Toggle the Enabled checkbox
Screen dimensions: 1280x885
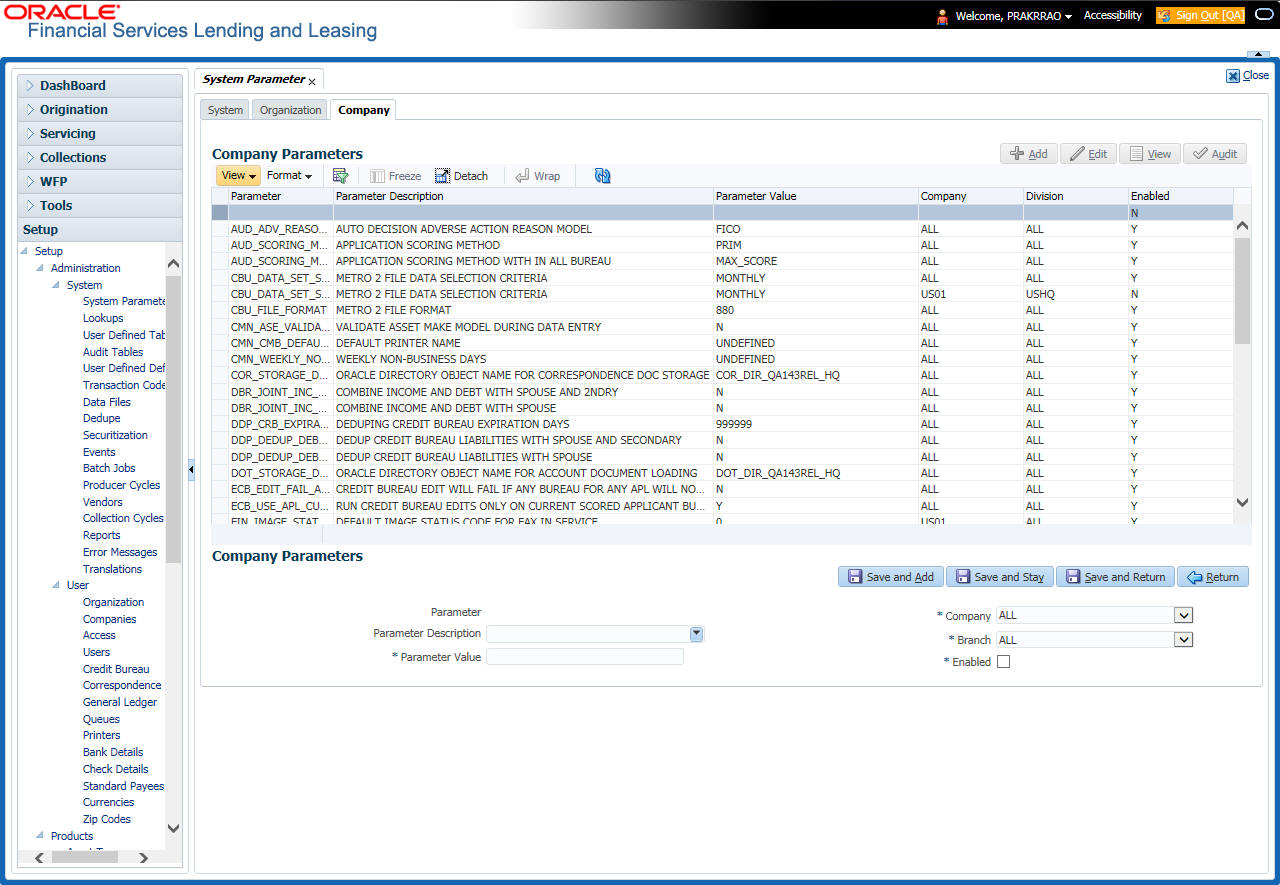tap(1004, 662)
